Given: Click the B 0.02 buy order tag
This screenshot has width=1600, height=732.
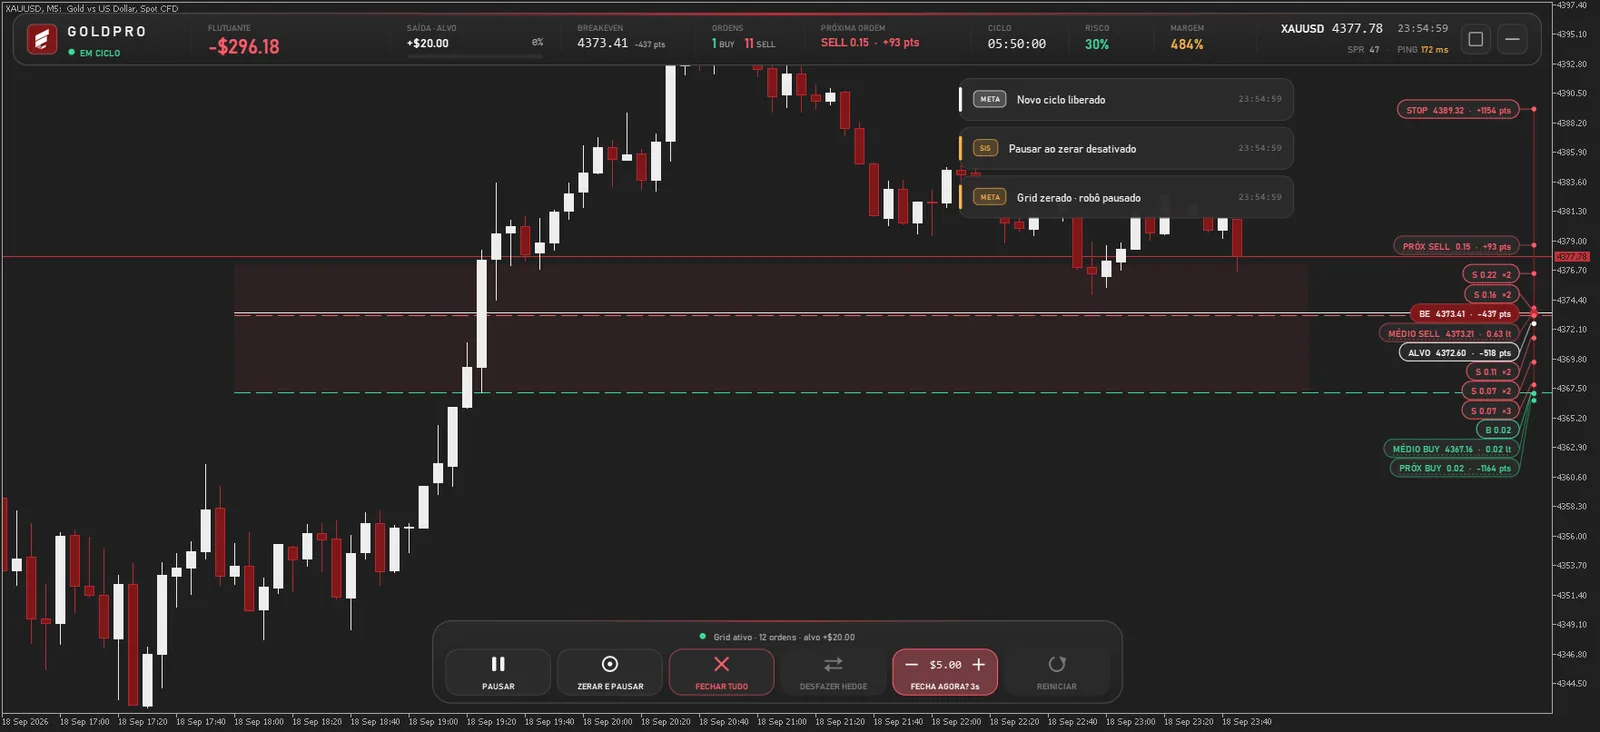Looking at the screenshot, I should (1498, 430).
